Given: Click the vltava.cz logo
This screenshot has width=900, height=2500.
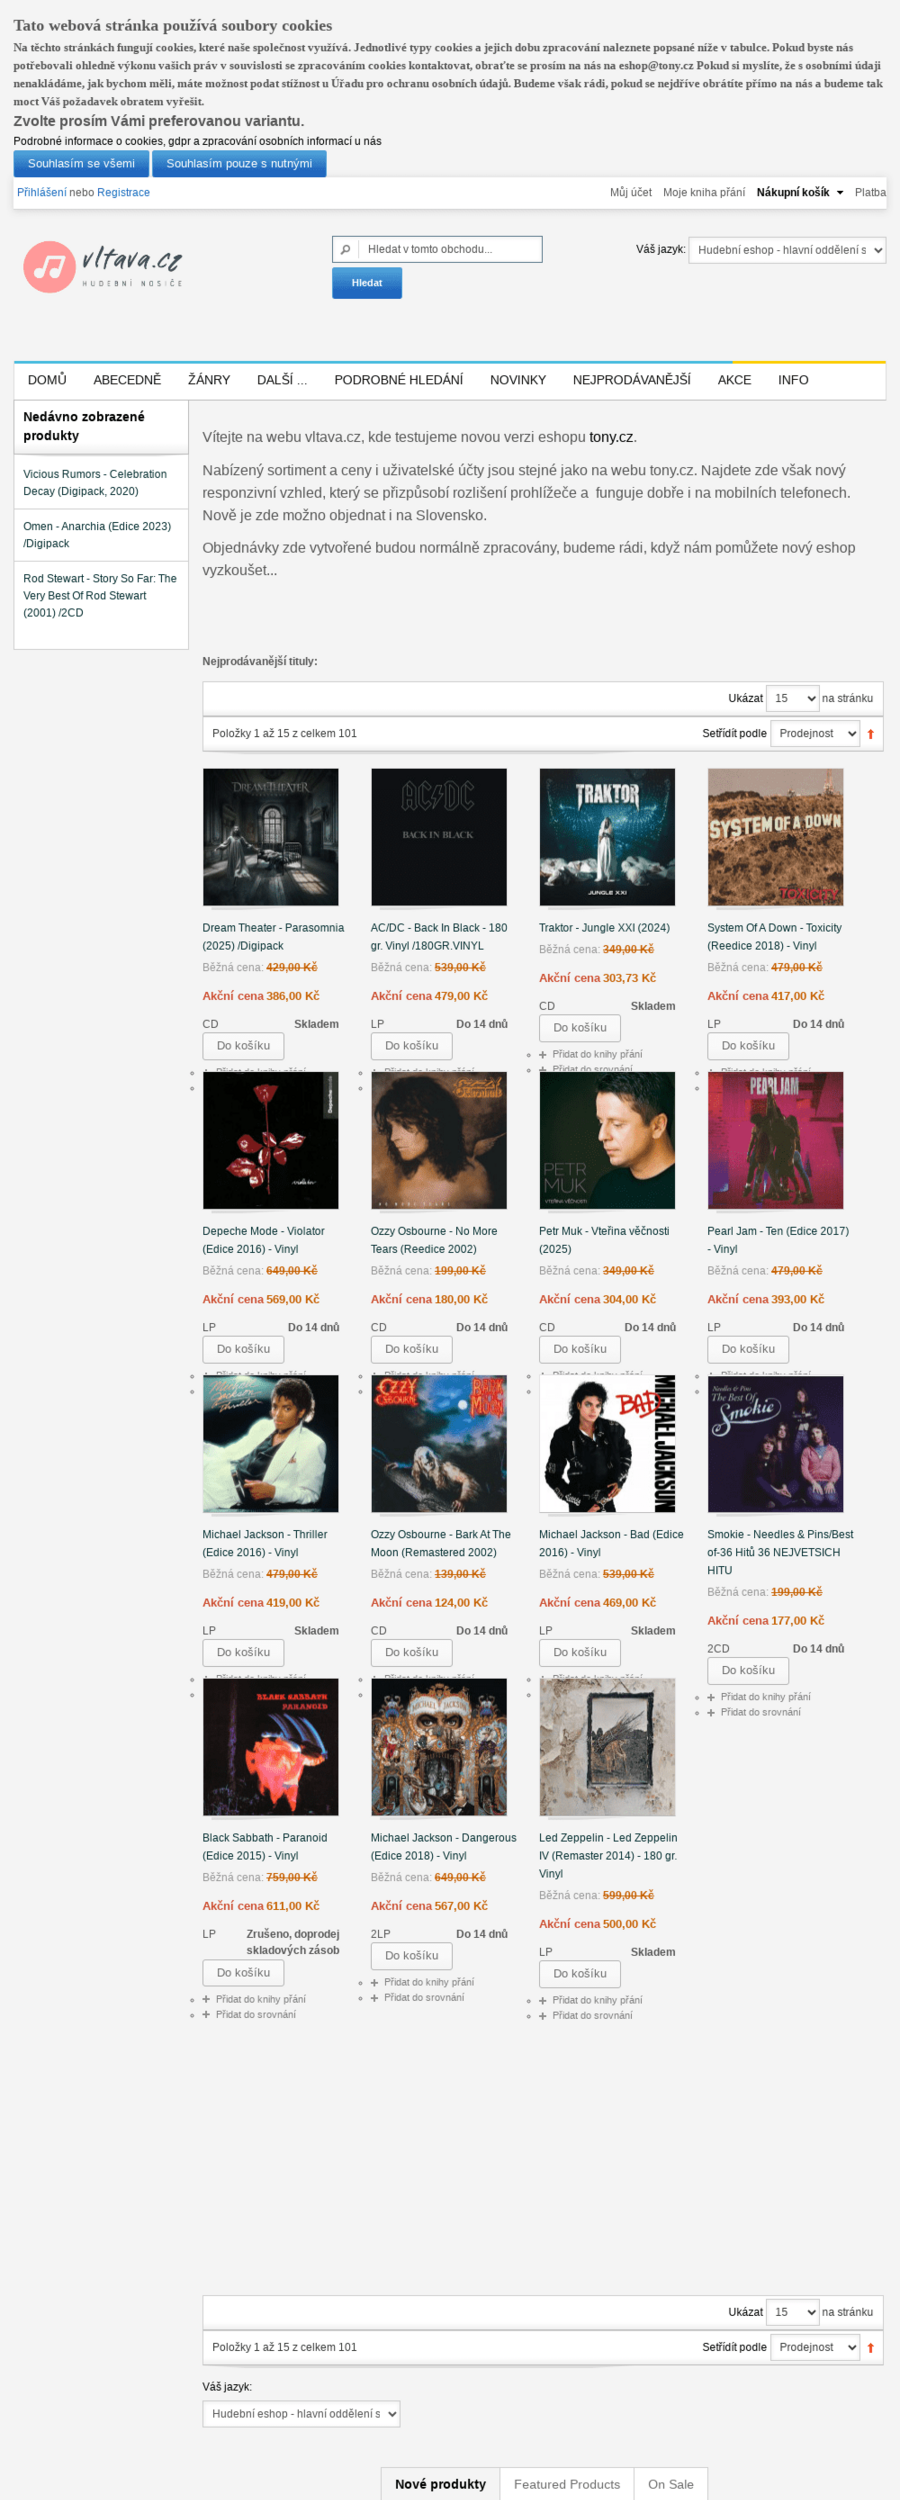Looking at the screenshot, I should coord(103,266).
